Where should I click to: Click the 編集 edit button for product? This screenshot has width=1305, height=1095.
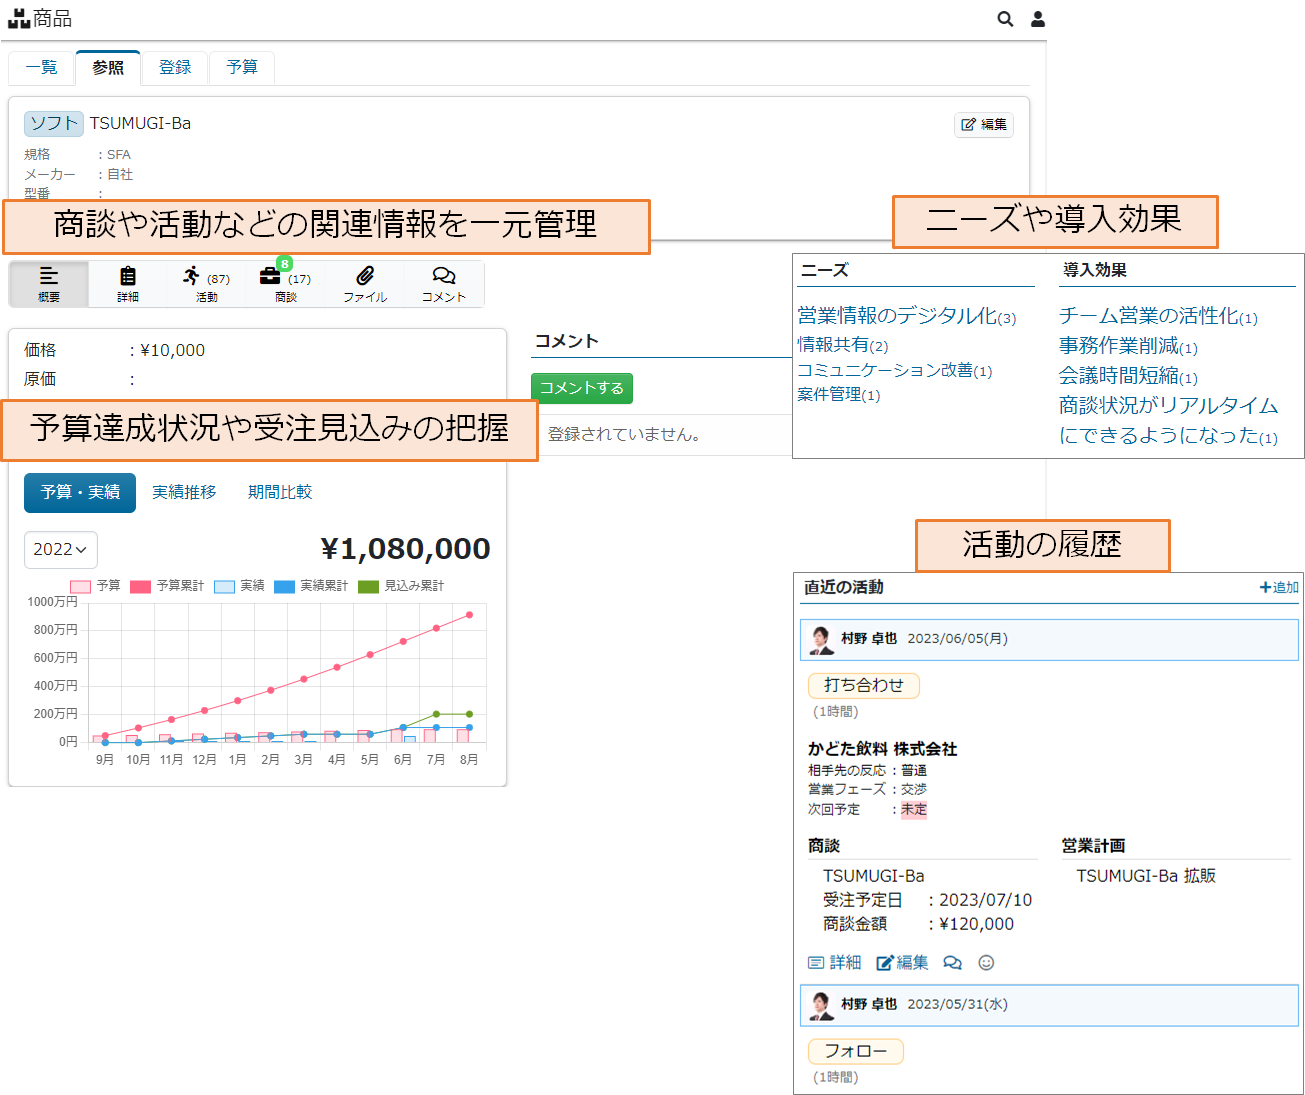click(x=984, y=125)
